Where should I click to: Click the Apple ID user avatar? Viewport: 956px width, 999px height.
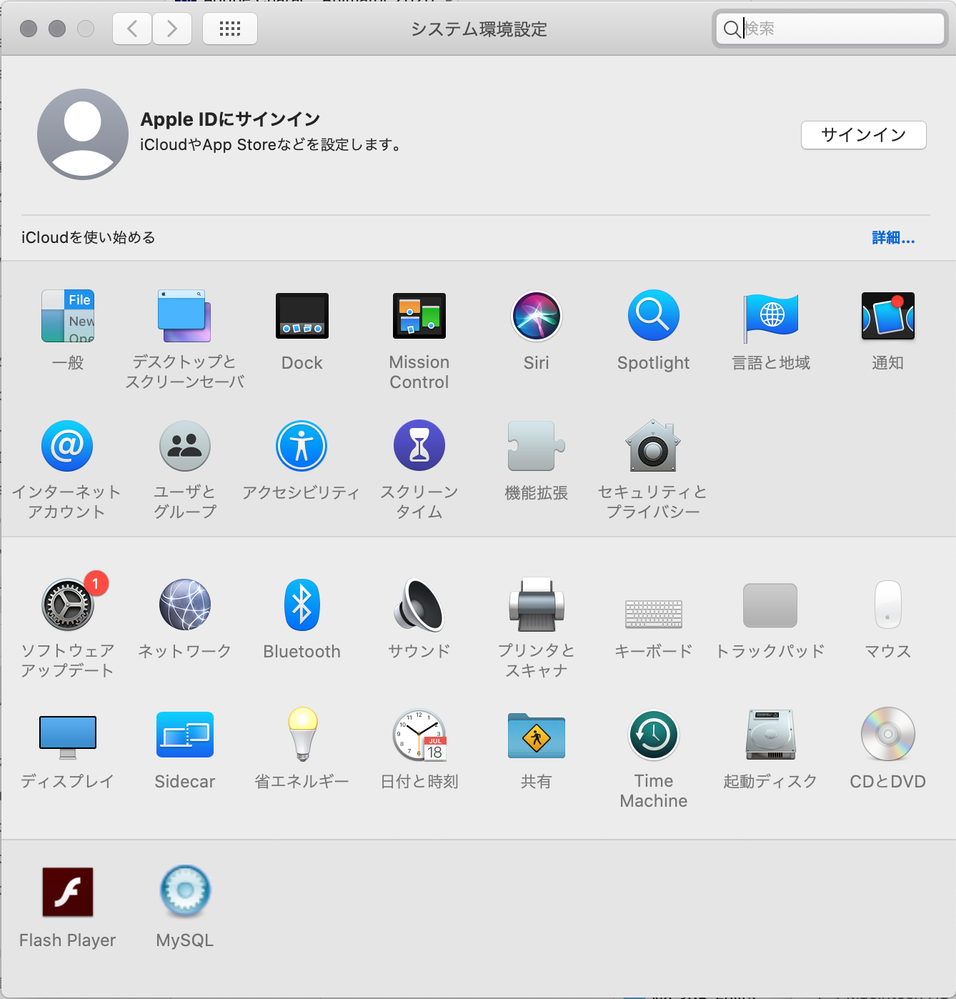pyautogui.click(x=83, y=134)
